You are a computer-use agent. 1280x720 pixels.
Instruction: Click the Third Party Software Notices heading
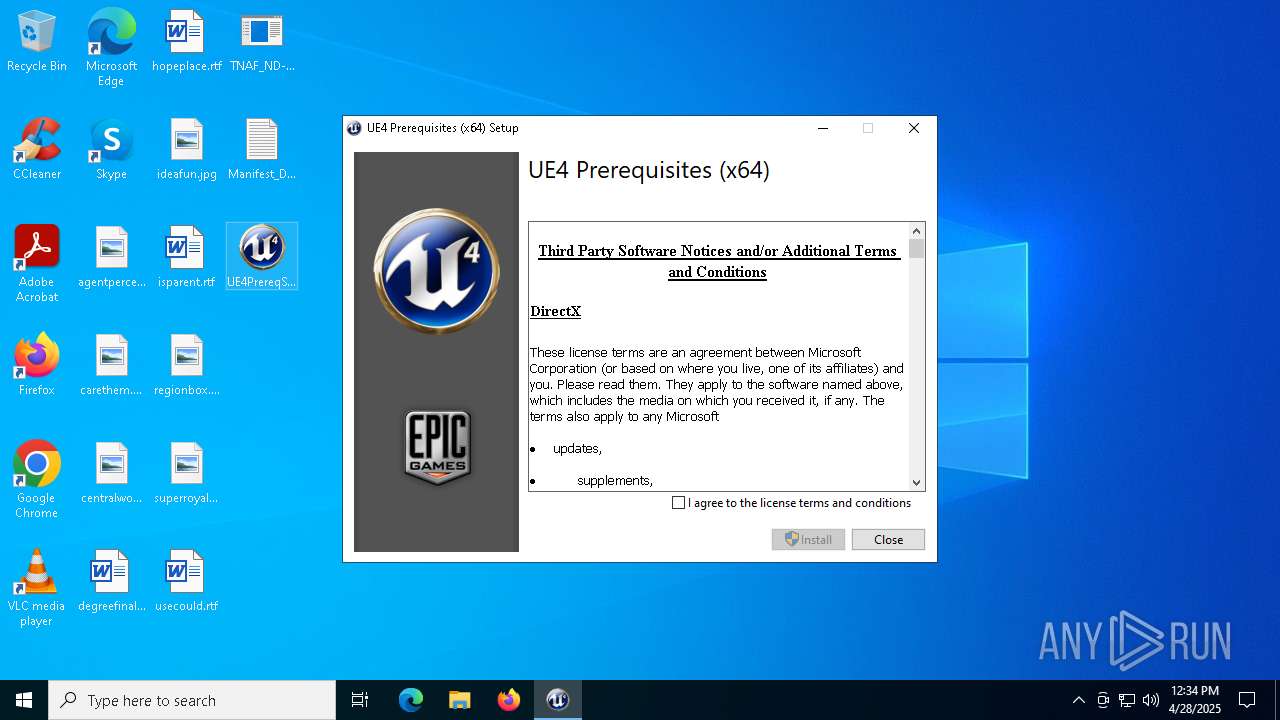(x=718, y=261)
